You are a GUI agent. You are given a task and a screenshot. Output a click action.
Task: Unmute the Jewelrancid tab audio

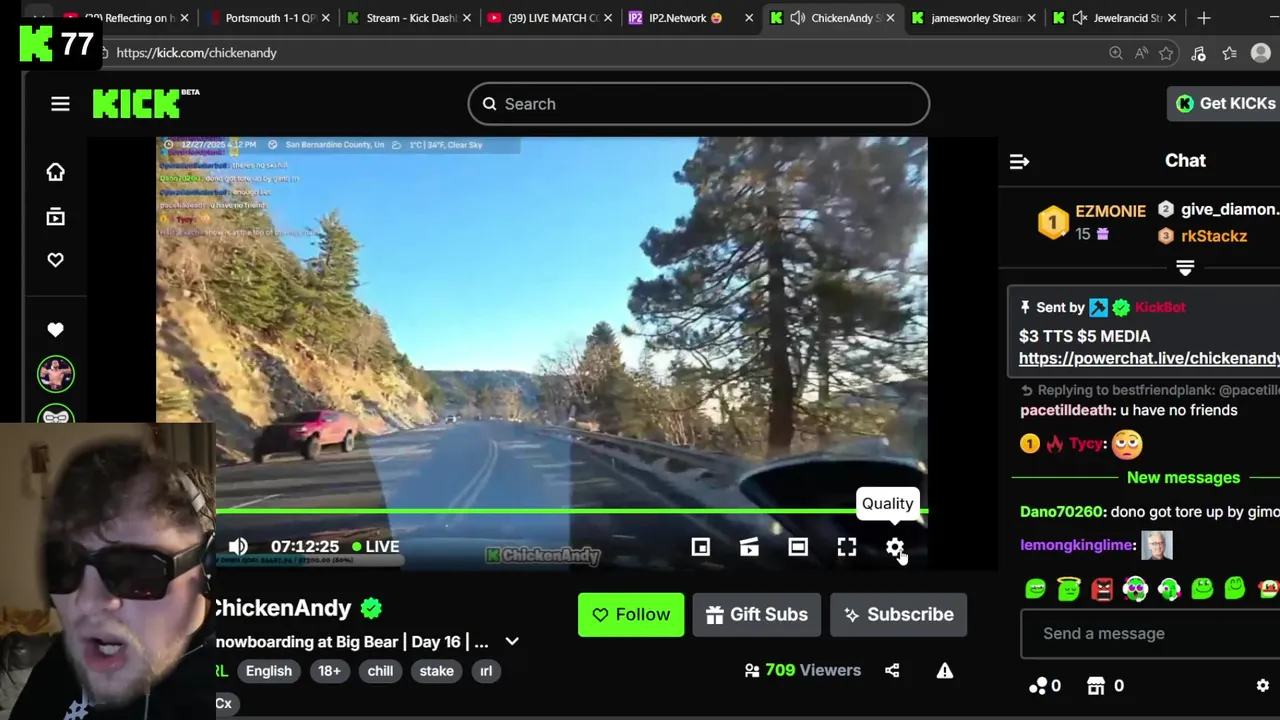click(x=1079, y=18)
